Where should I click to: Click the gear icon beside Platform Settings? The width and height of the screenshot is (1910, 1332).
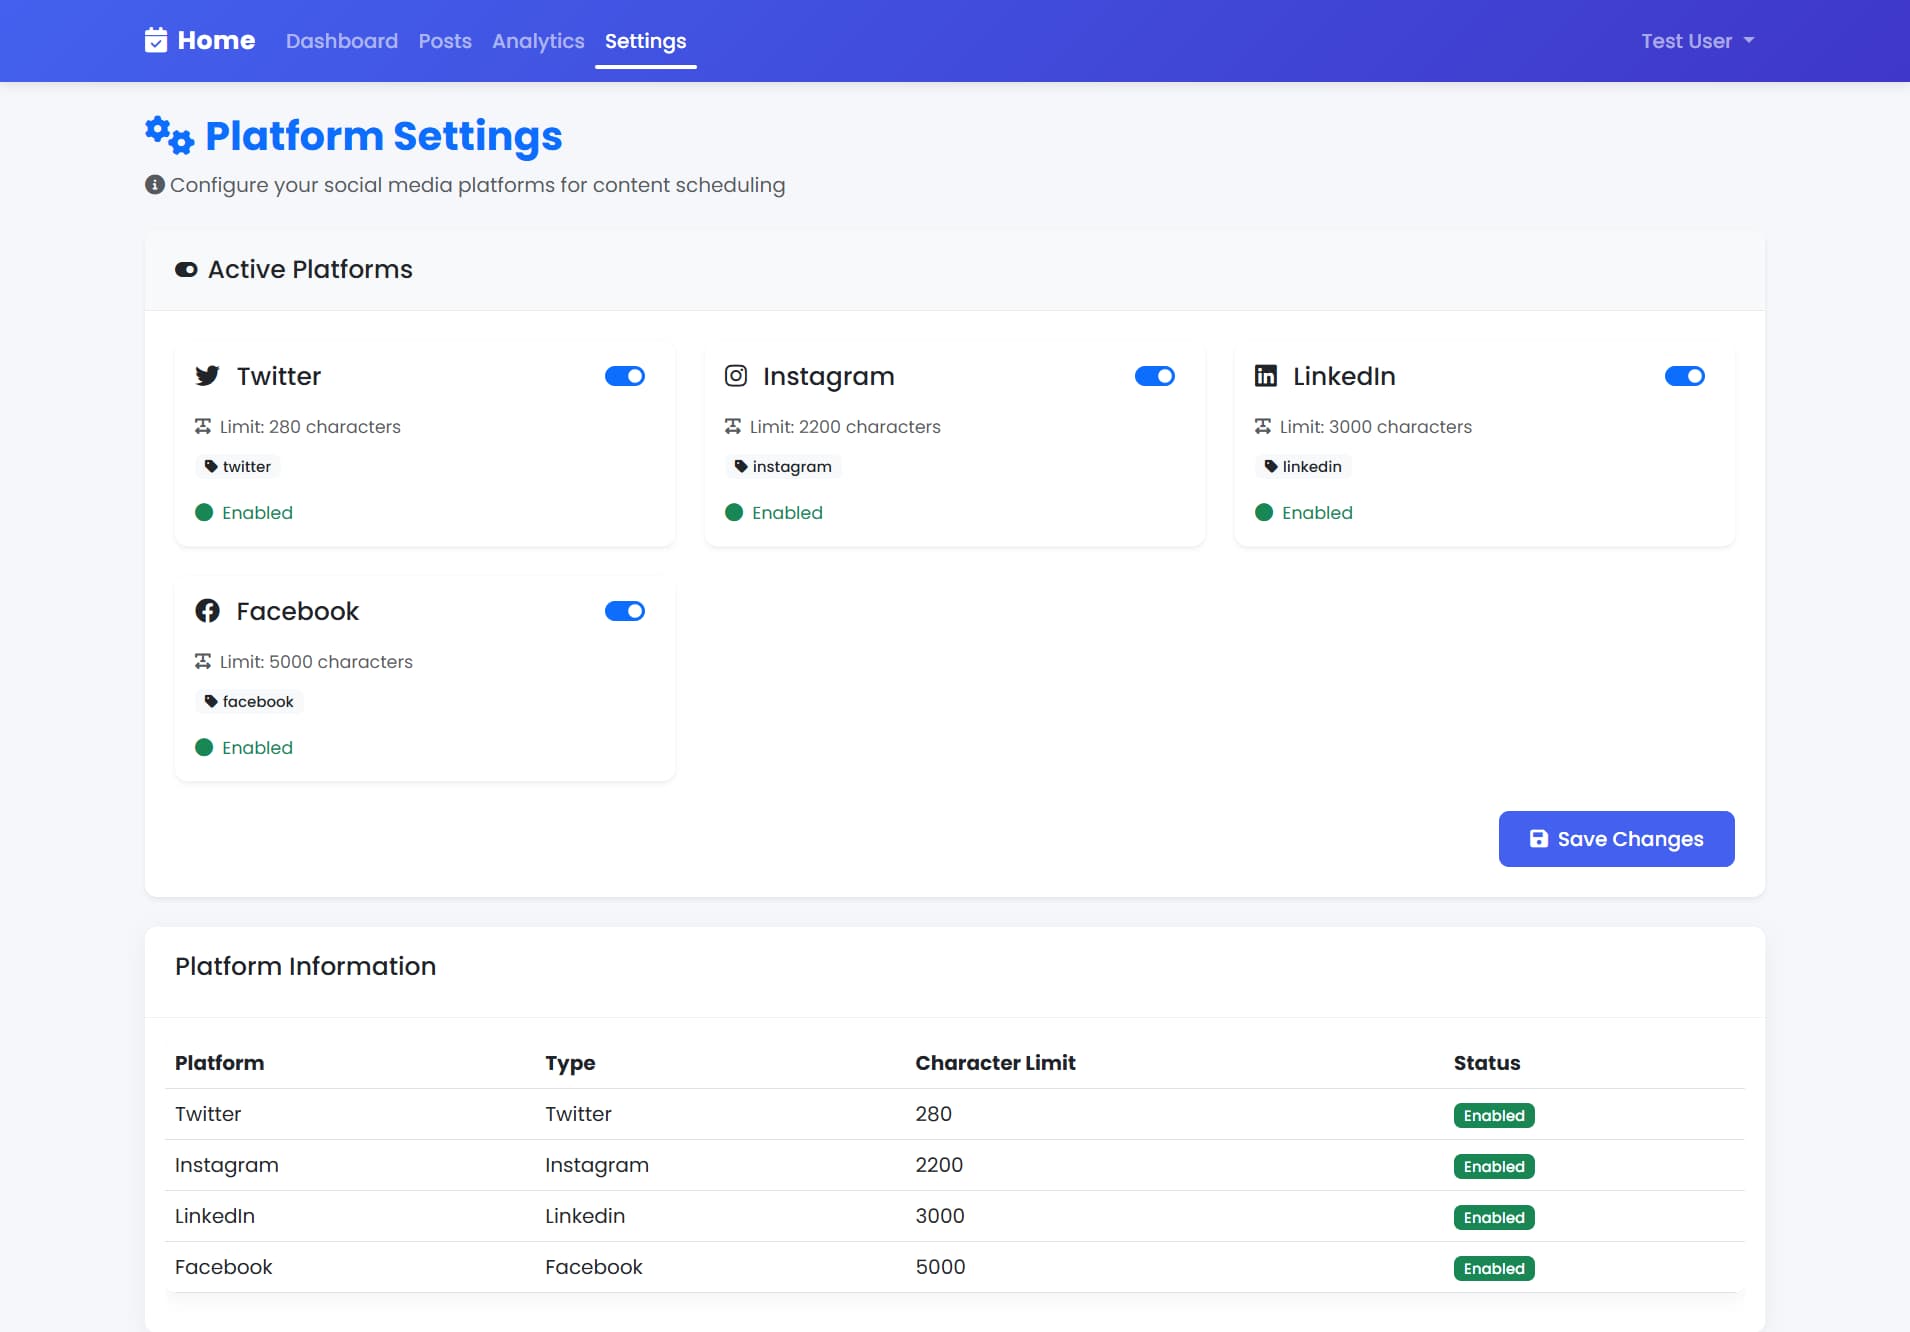[166, 136]
